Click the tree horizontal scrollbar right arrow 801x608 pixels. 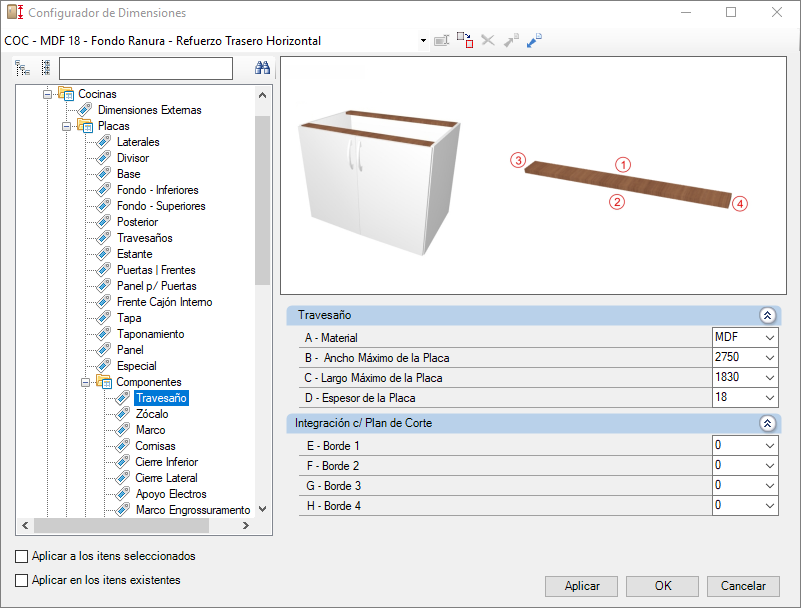246,525
